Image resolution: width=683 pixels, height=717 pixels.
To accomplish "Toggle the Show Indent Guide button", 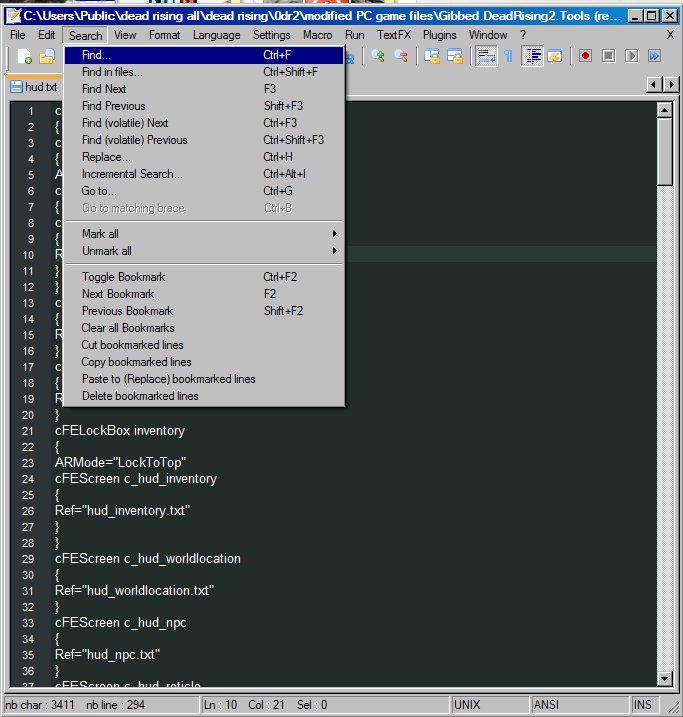I will pyautogui.click(x=533, y=56).
